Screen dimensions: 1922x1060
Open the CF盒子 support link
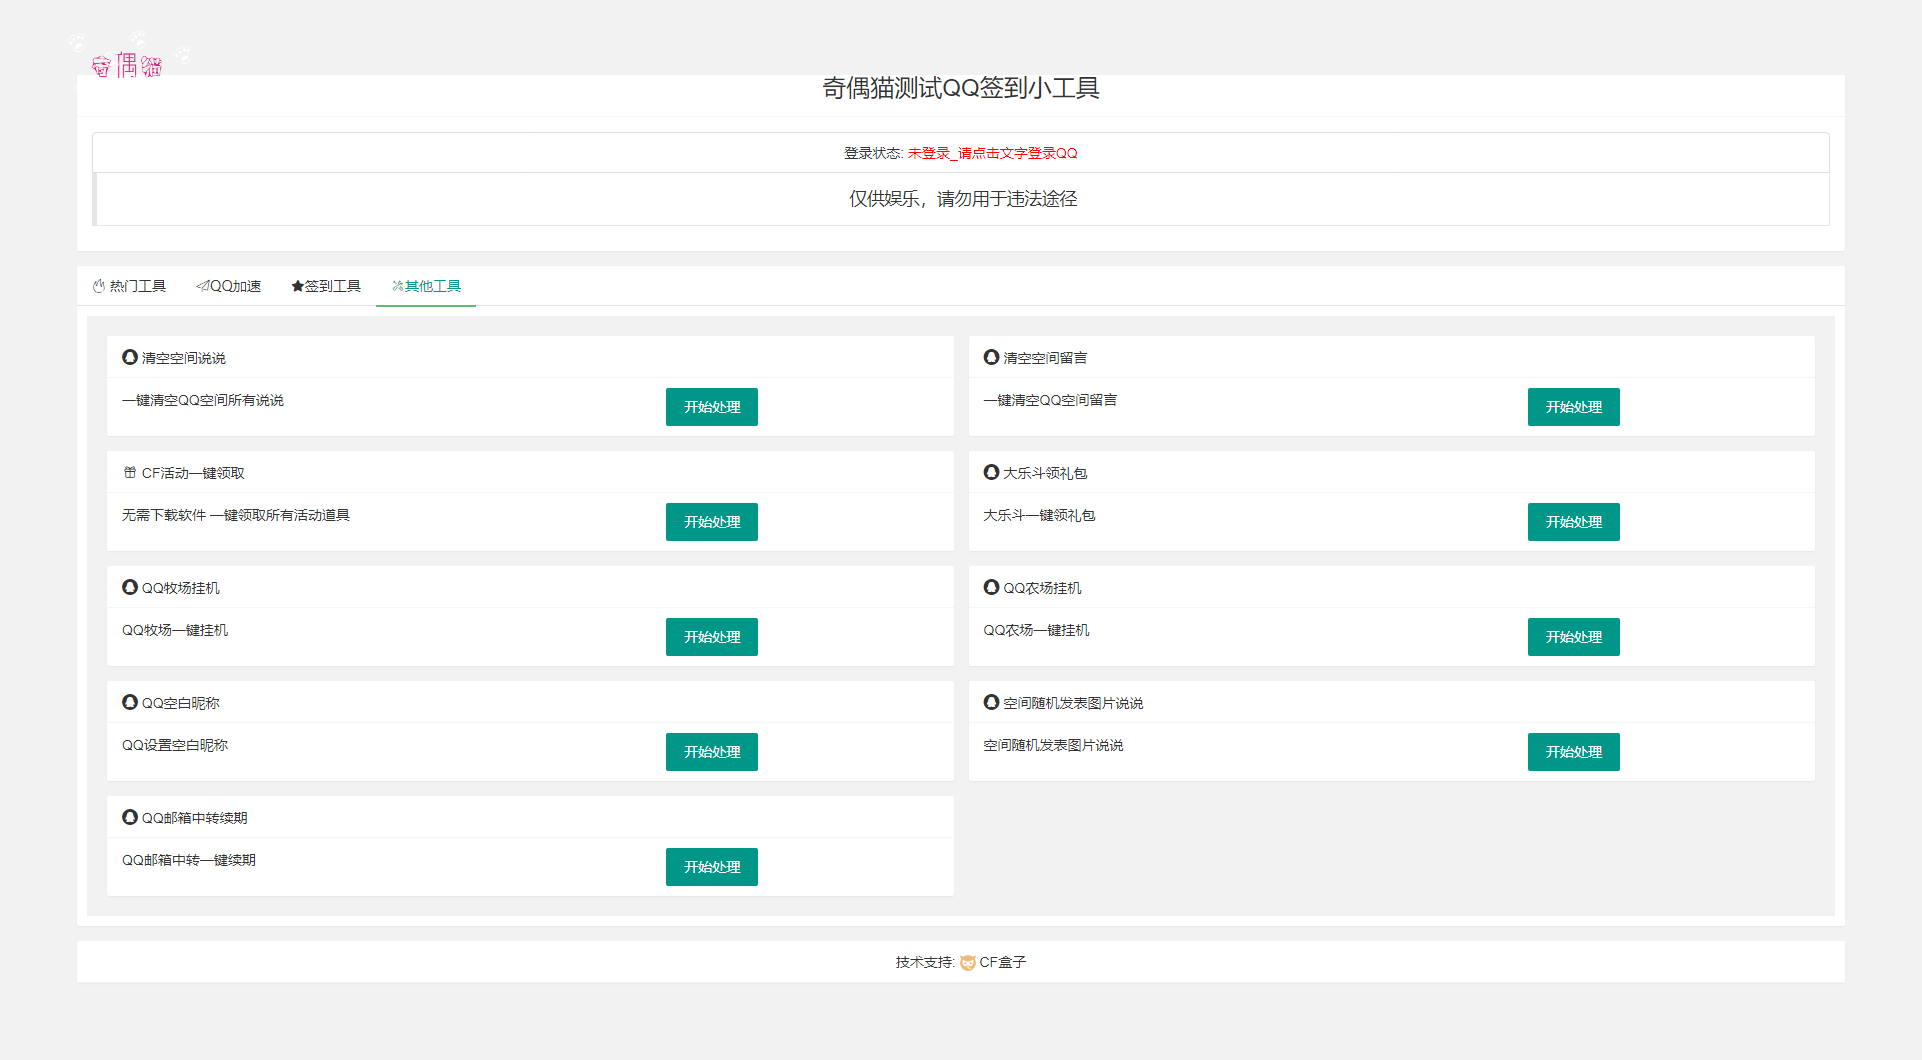pos(1002,962)
